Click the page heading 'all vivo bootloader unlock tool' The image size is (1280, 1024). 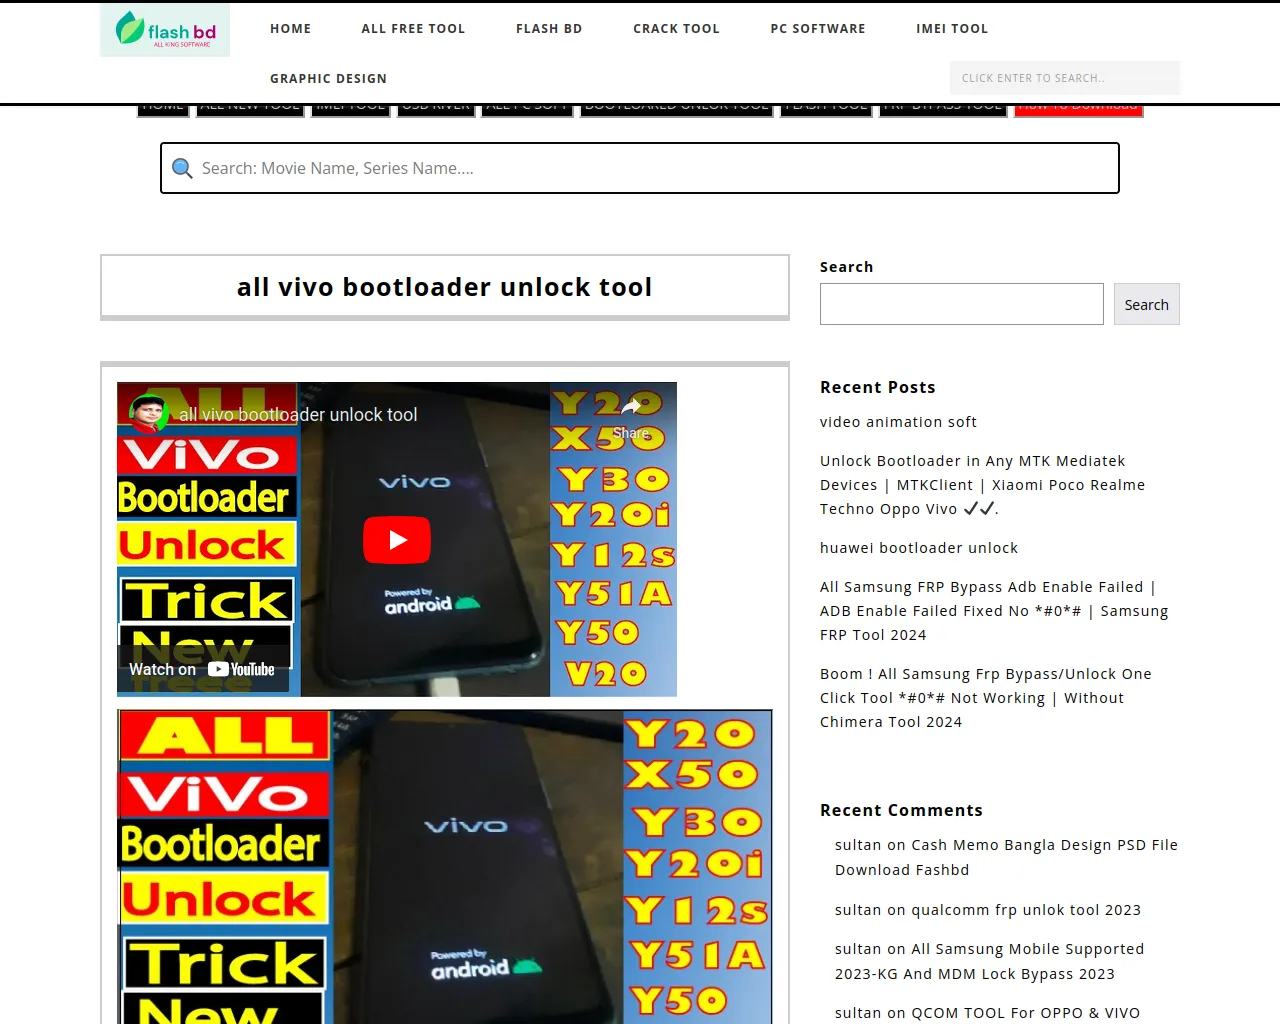pyautogui.click(x=445, y=287)
